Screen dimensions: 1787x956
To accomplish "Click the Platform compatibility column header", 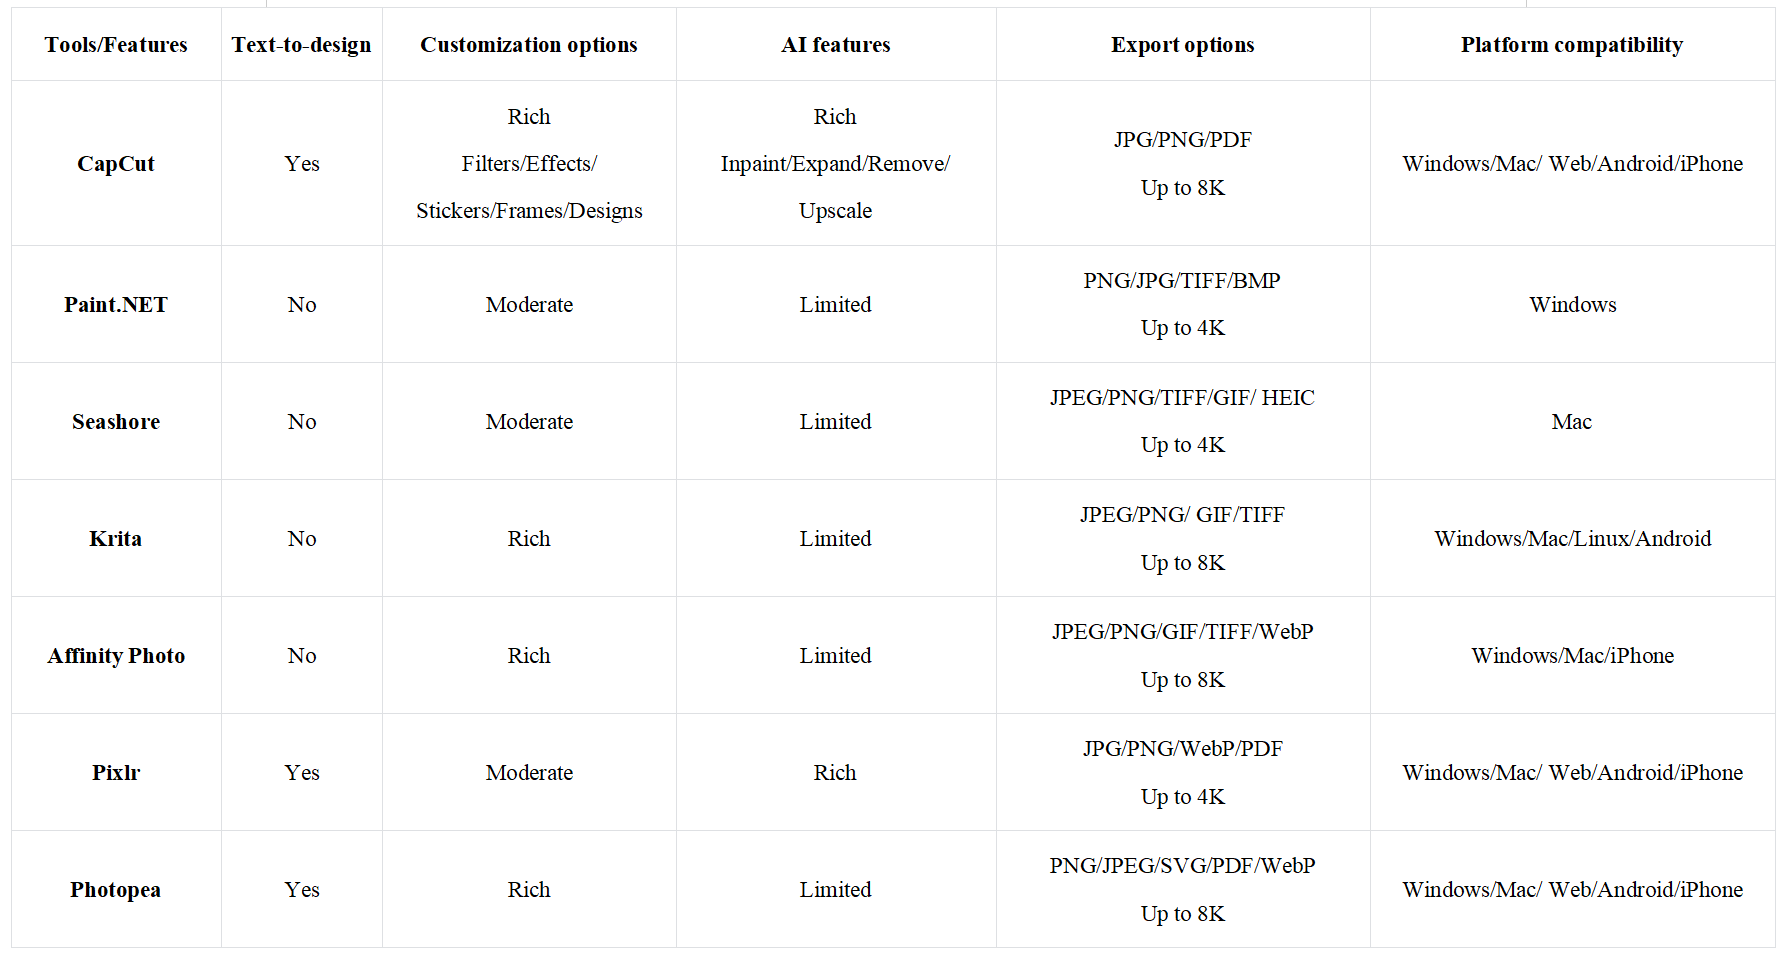I will [1571, 45].
